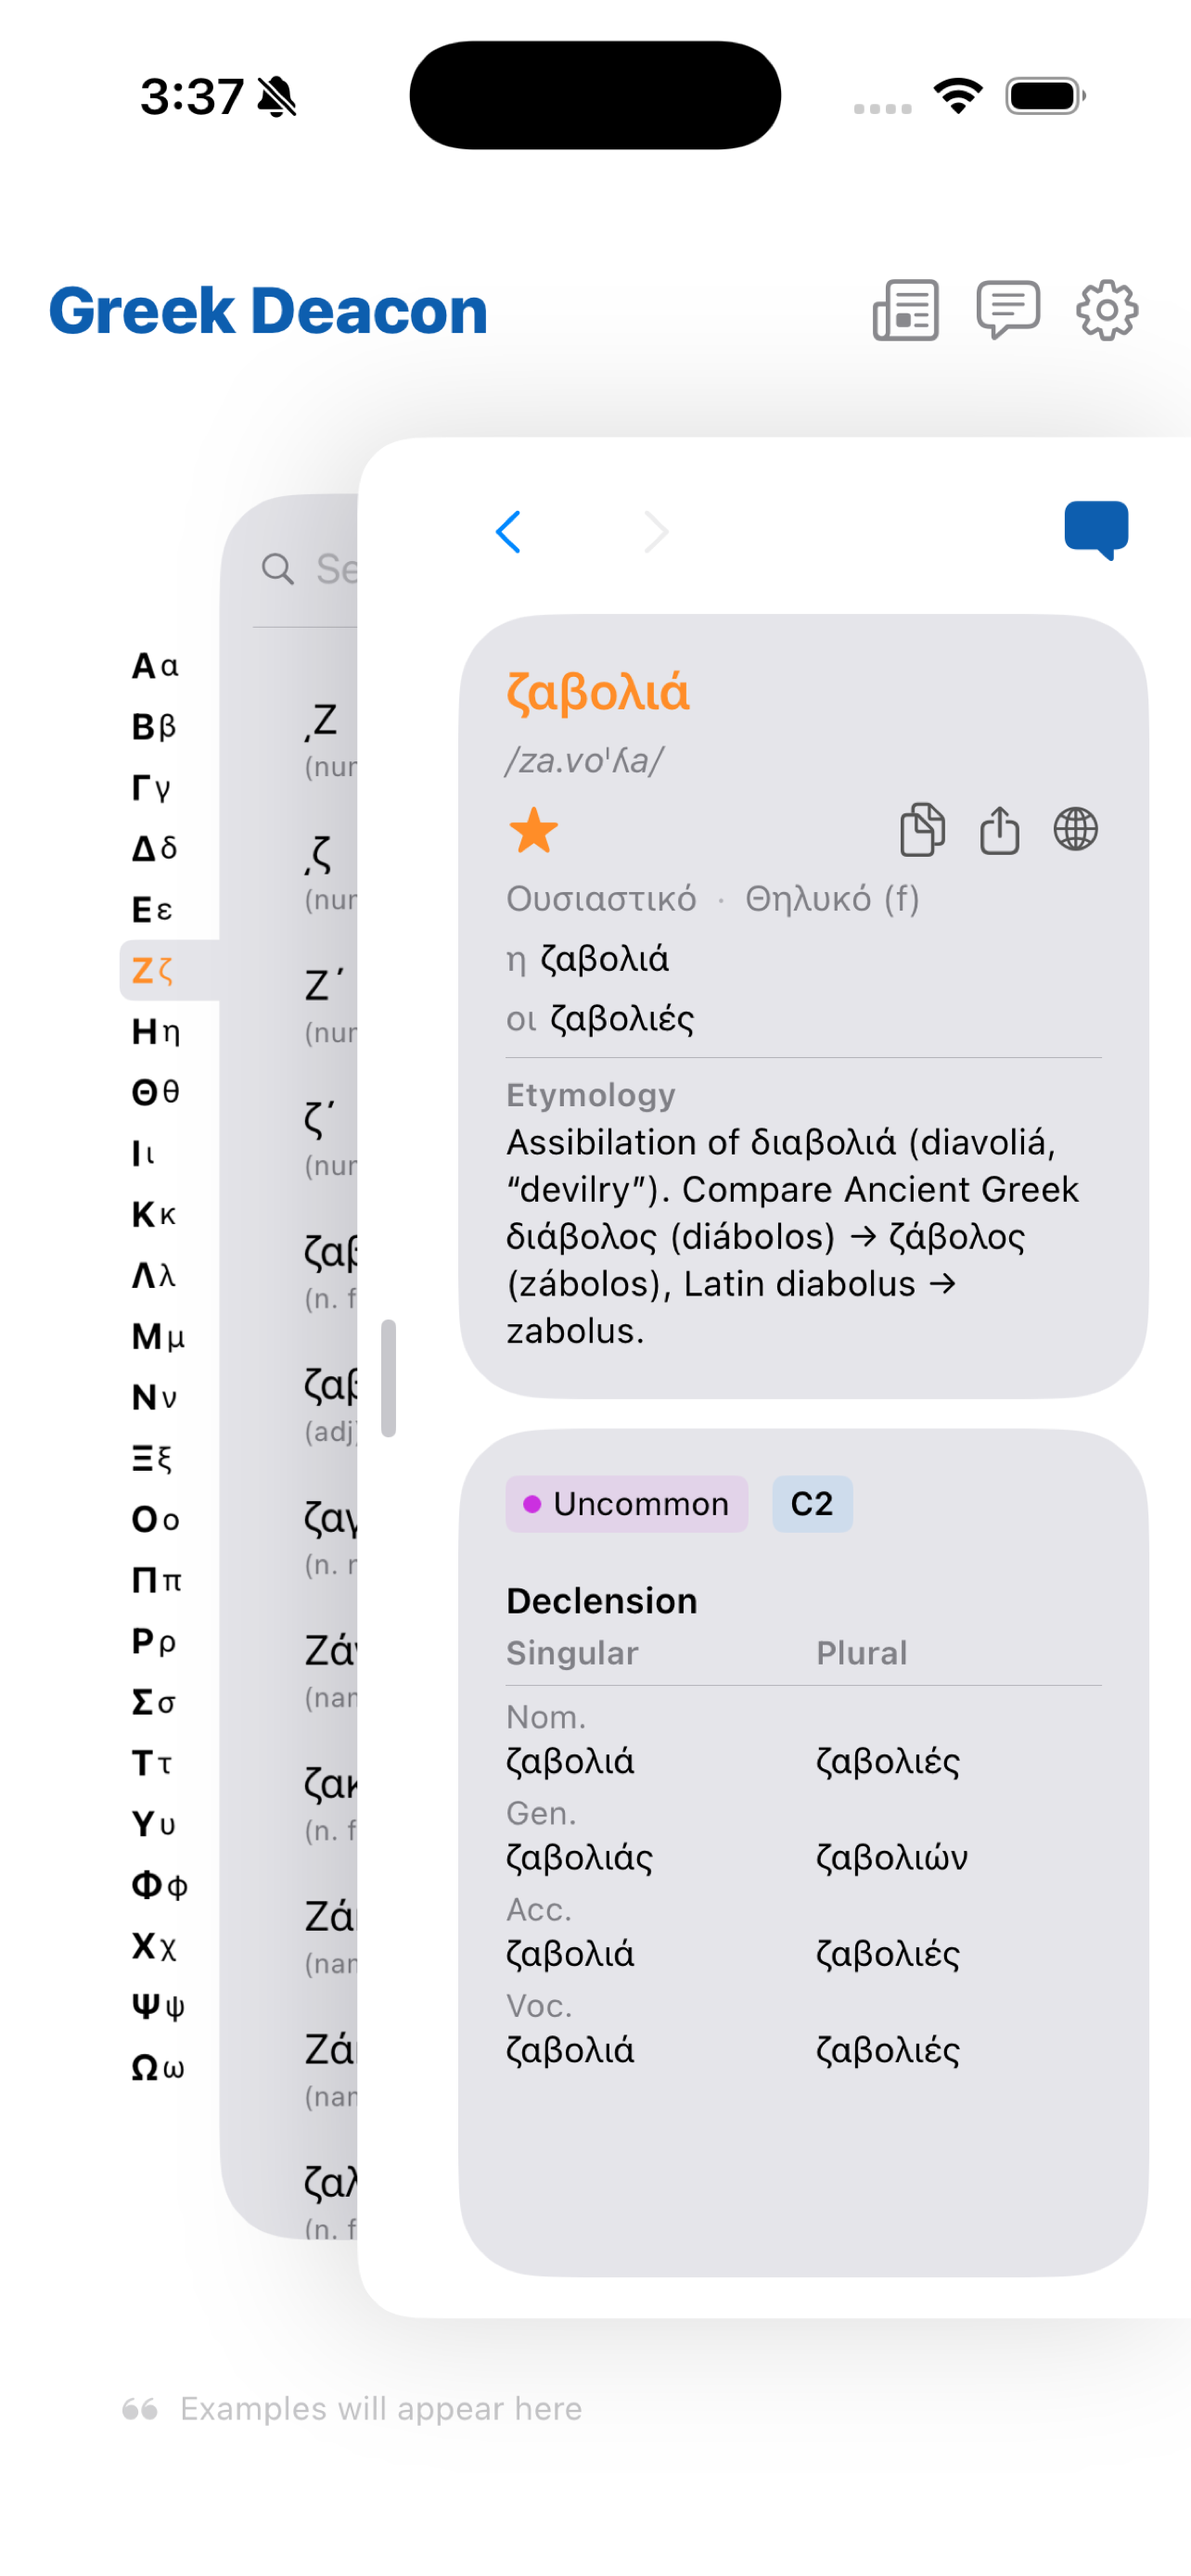Open the web lookup globe icon
Image resolution: width=1191 pixels, height=2576 pixels.
pos(1076,829)
